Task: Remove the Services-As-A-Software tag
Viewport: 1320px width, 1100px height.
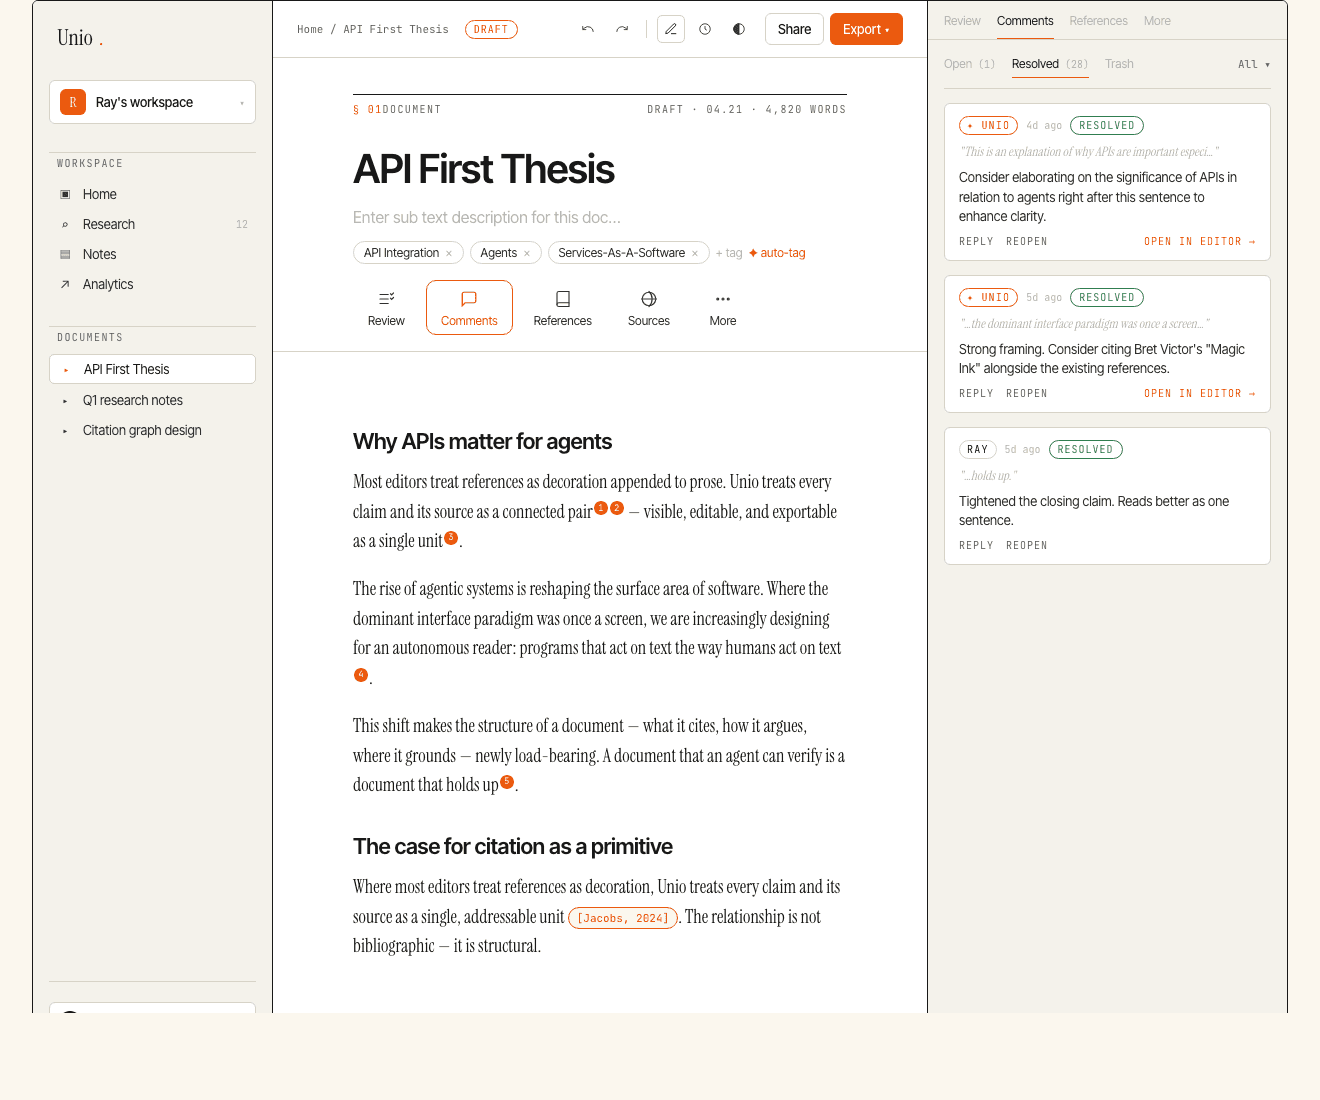Action: [x=695, y=253]
